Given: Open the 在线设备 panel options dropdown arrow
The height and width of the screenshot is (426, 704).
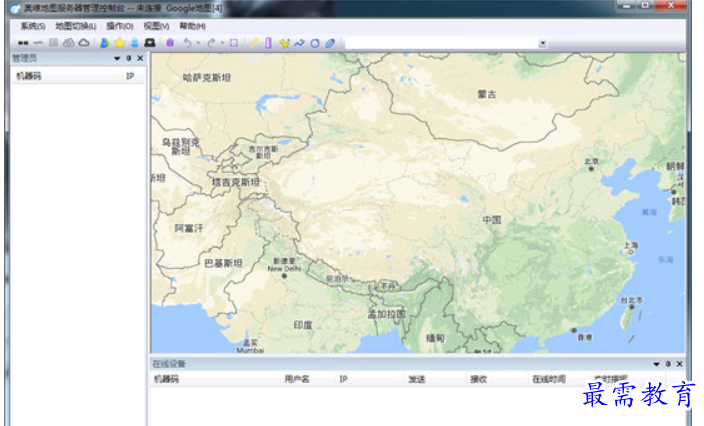Looking at the screenshot, I should tap(656, 364).
